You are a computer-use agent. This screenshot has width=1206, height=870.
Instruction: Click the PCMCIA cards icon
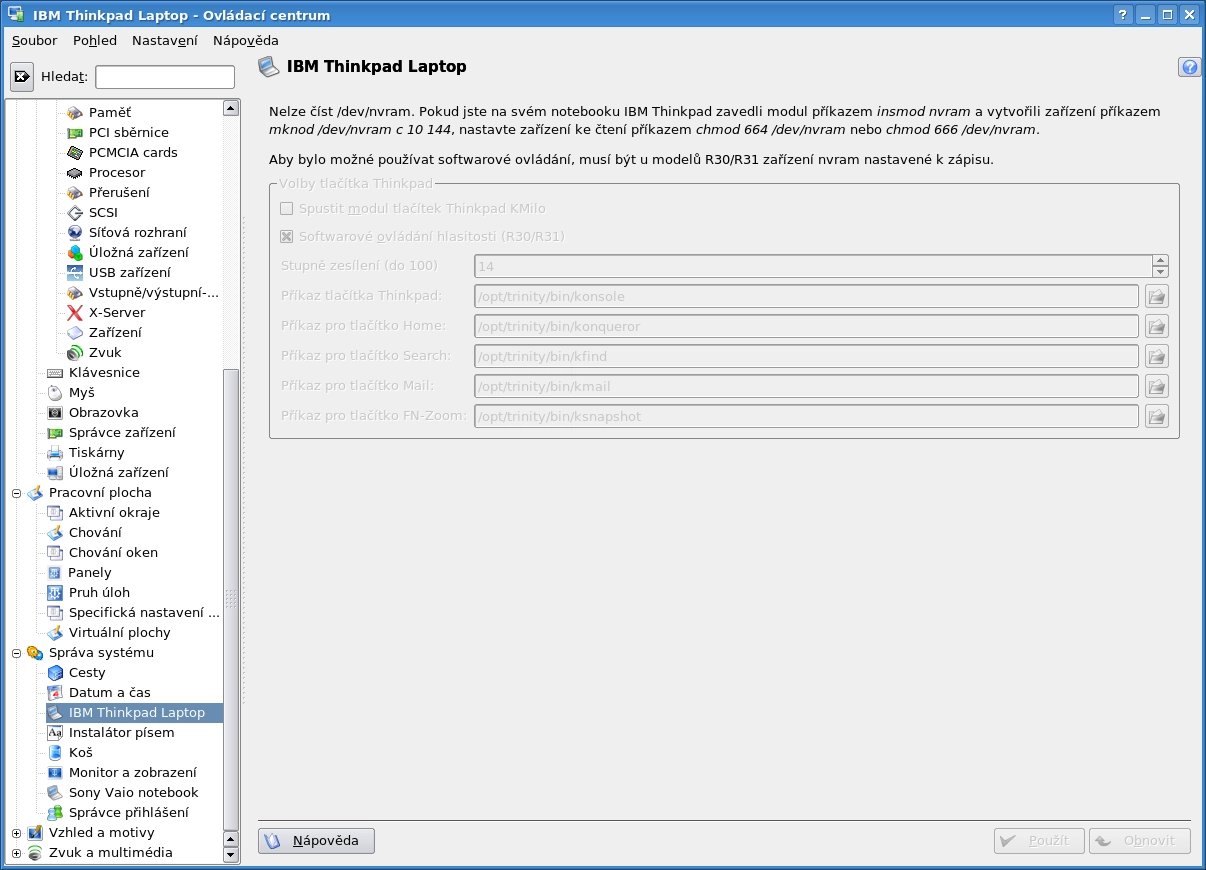(75, 153)
